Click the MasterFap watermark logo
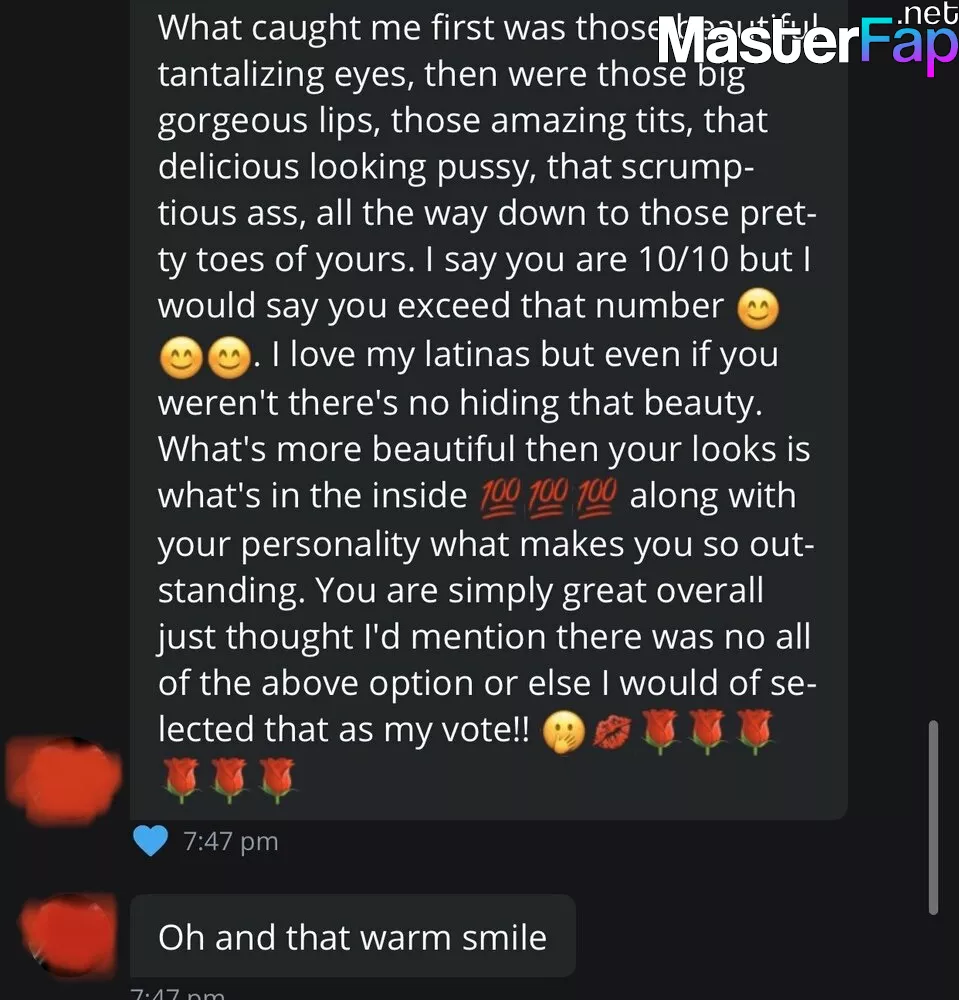Viewport: 959px width, 1000px height. 808,42
